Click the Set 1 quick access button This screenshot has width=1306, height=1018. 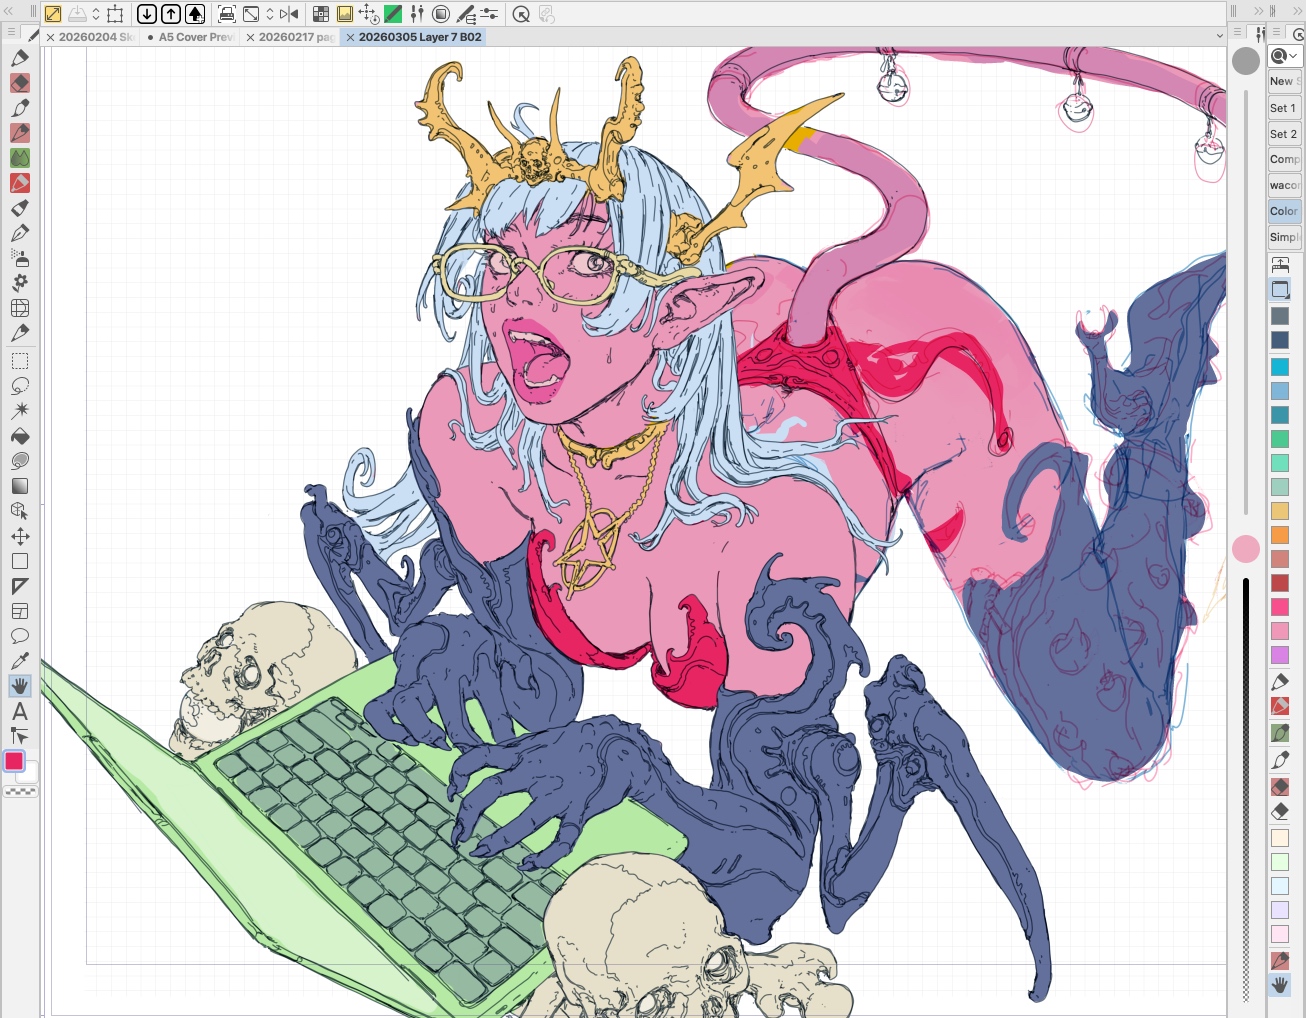tap(1284, 108)
